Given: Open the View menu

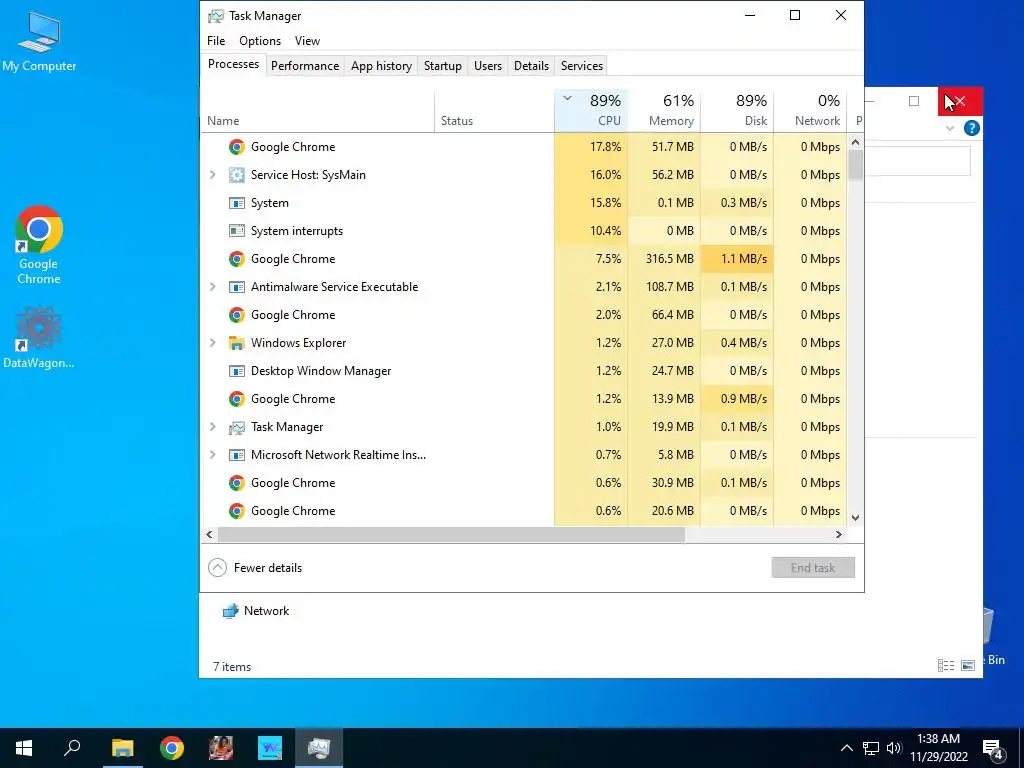Looking at the screenshot, I should 307,40.
